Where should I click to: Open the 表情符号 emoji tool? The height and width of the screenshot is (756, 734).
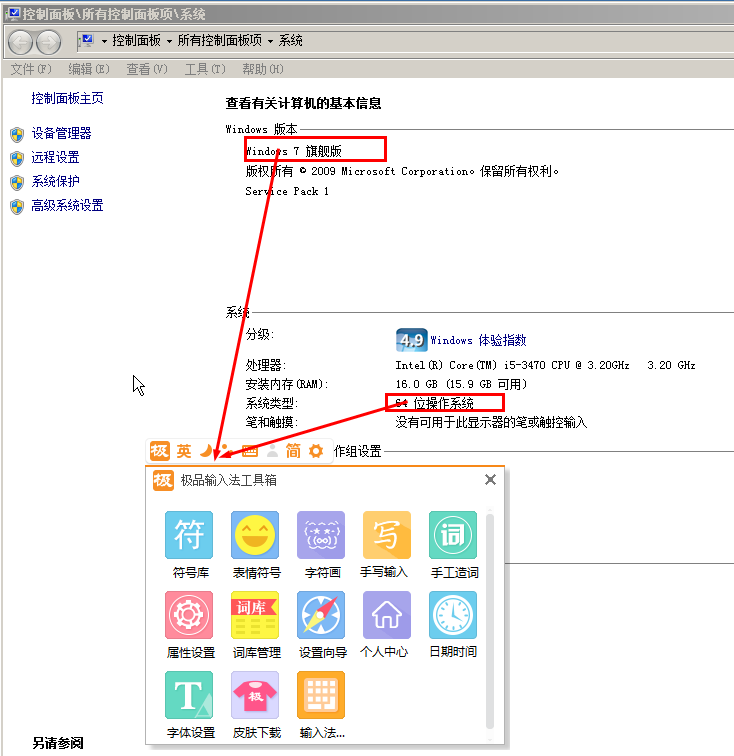point(255,544)
